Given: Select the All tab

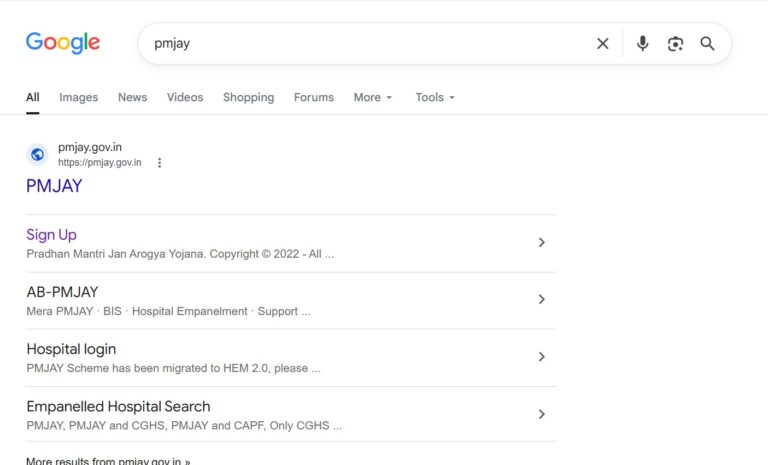Looking at the screenshot, I should coord(33,97).
